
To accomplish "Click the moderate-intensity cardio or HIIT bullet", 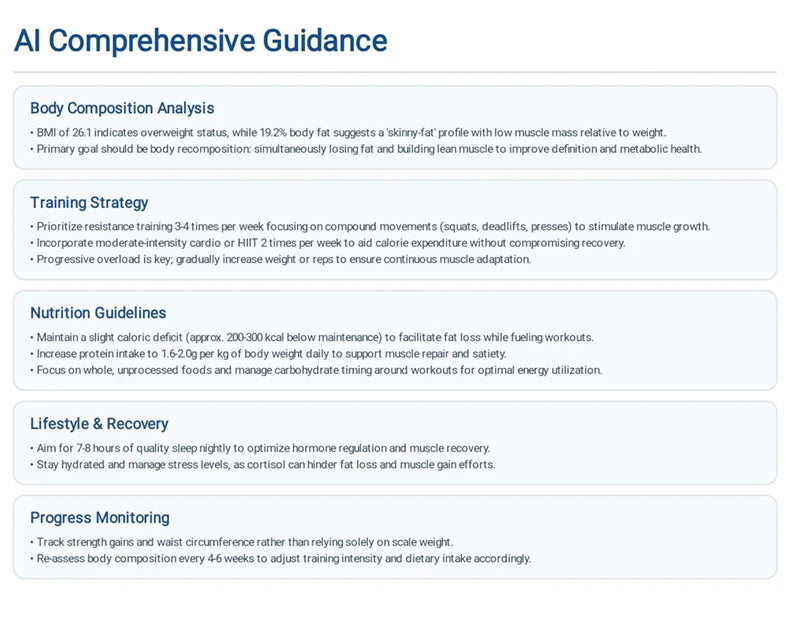I will coord(327,243).
